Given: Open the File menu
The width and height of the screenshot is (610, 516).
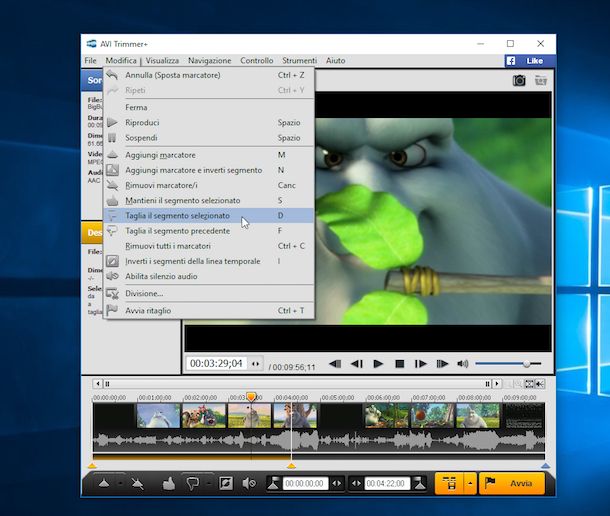Looking at the screenshot, I should [90, 60].
